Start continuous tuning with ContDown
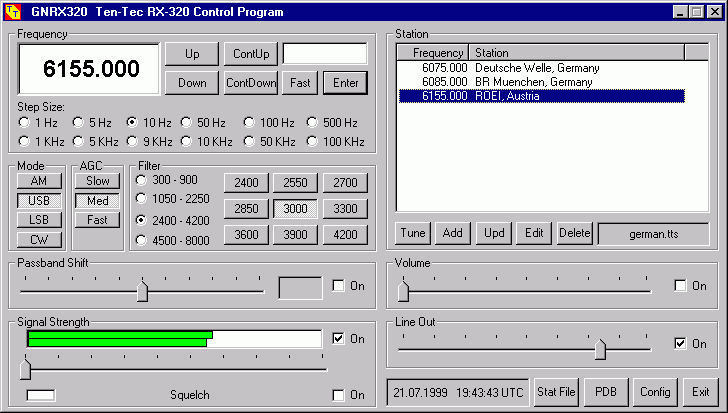728x413 pixels. click(251, 83)
